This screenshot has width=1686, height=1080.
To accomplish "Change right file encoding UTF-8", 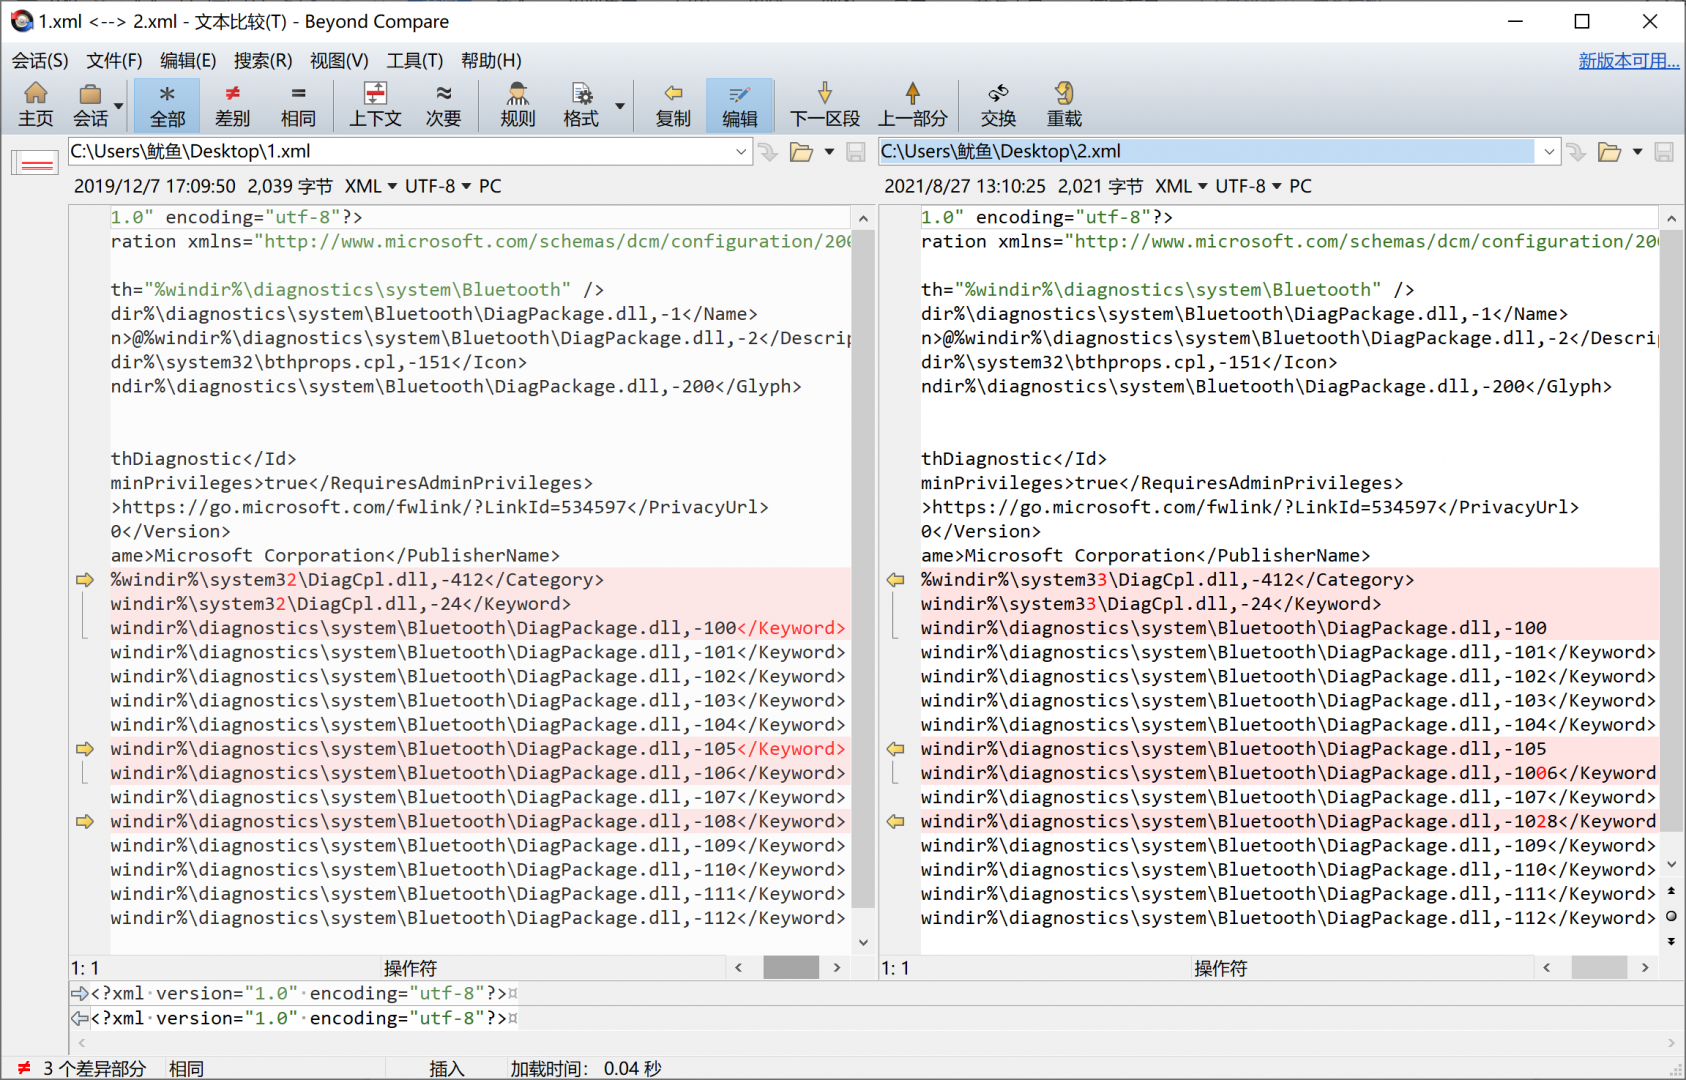I will point(1248,186).
